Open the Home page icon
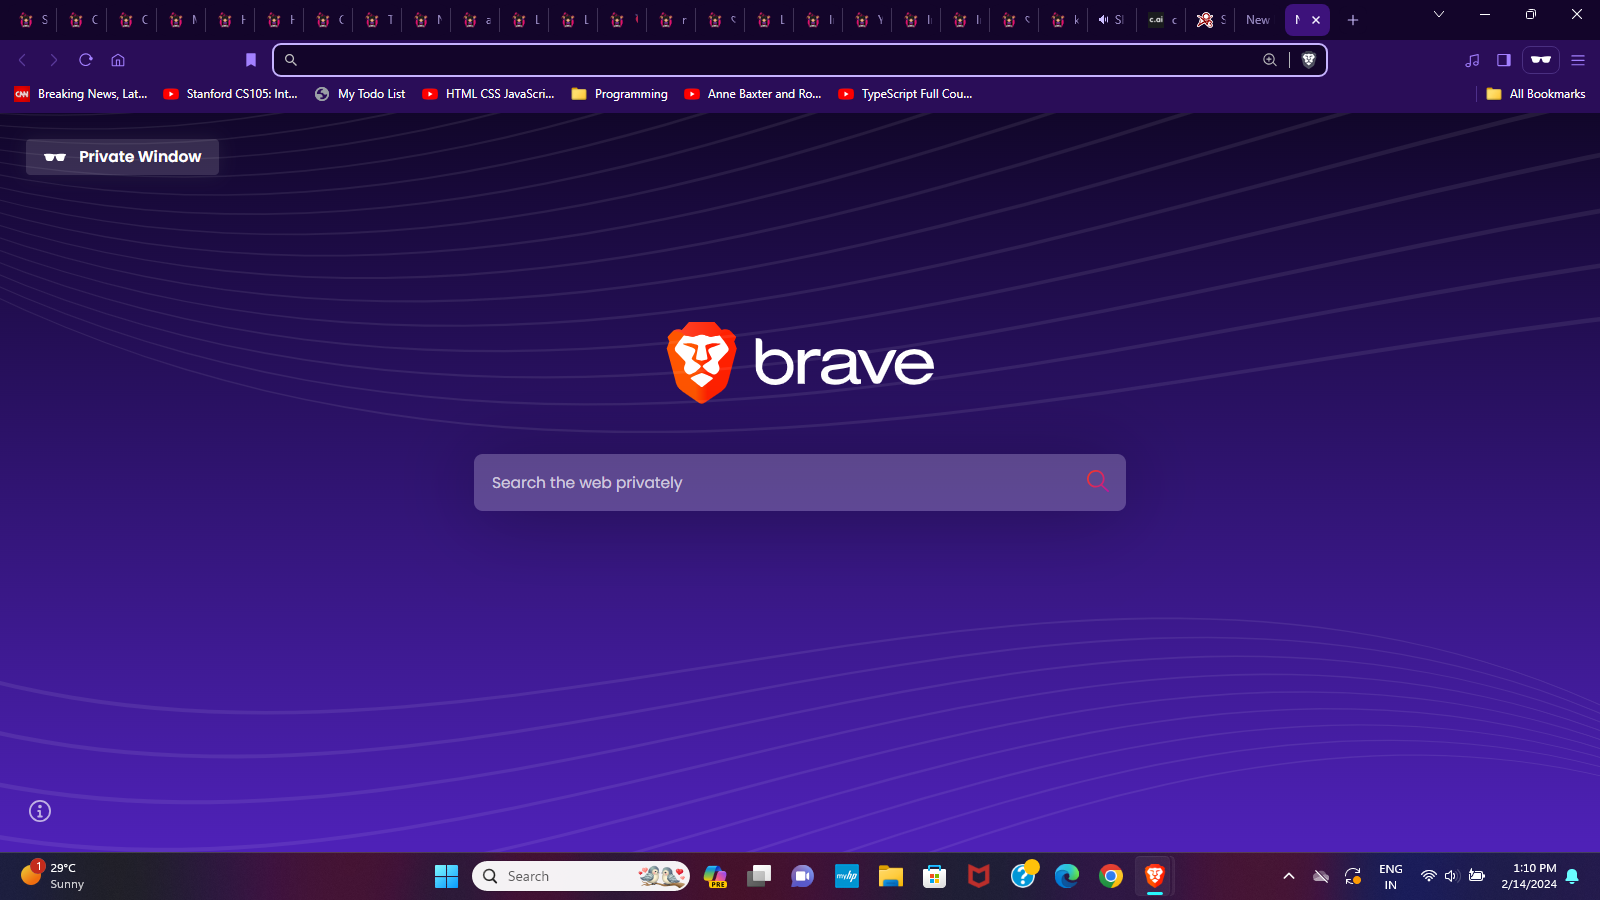 pos(118,60)
